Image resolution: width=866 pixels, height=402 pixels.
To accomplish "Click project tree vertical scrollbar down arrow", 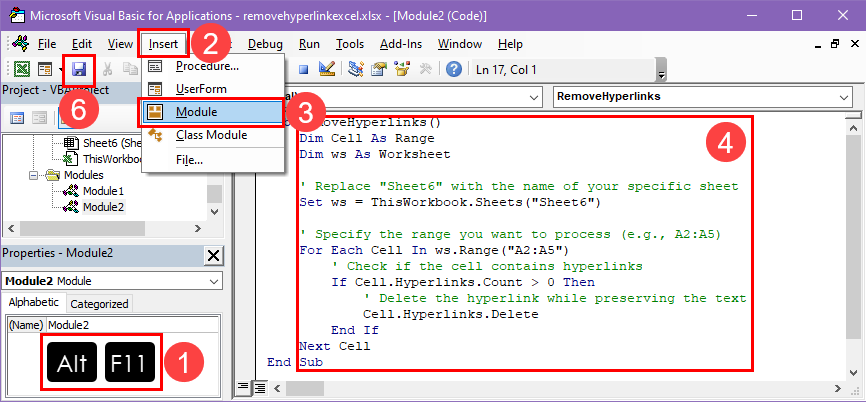I will 214,211.
